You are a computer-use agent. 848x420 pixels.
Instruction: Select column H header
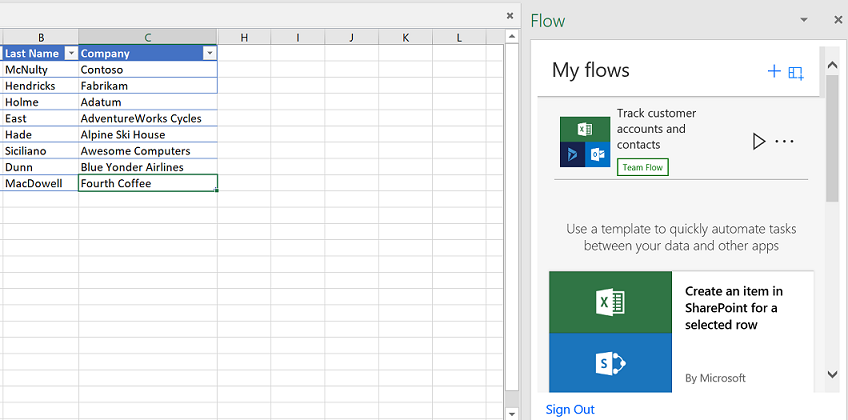pos(244,38)
